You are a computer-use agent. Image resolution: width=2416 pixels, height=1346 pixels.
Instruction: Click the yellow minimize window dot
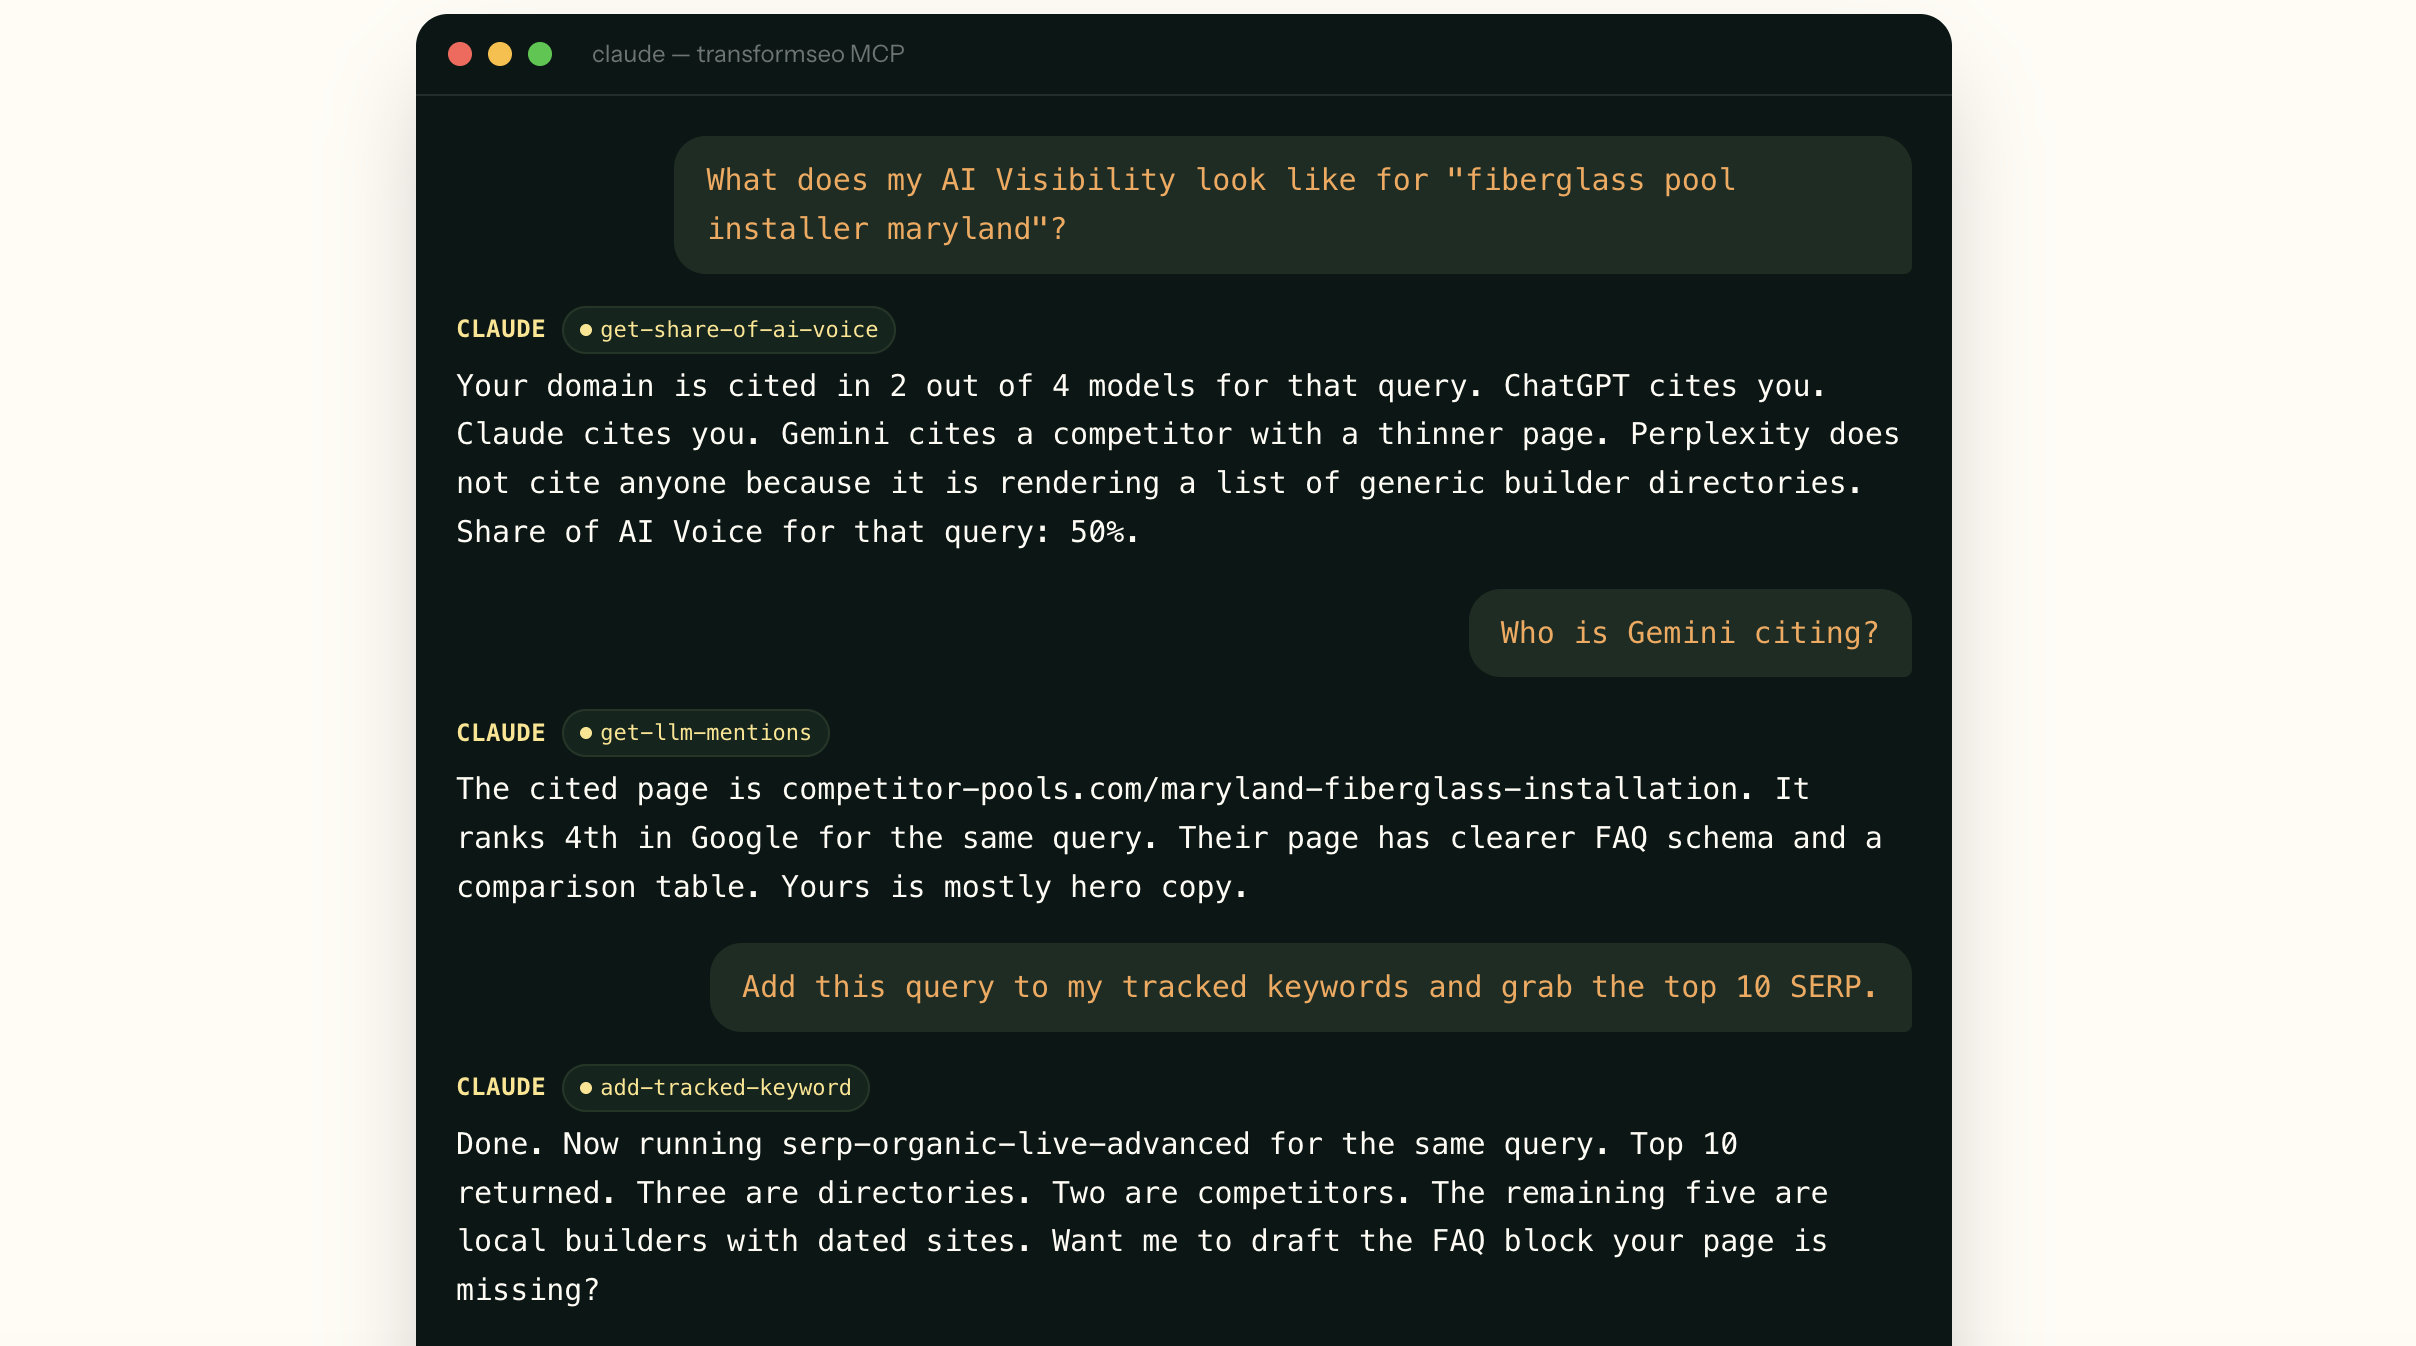pyautogui.click(x=500, y=54)
